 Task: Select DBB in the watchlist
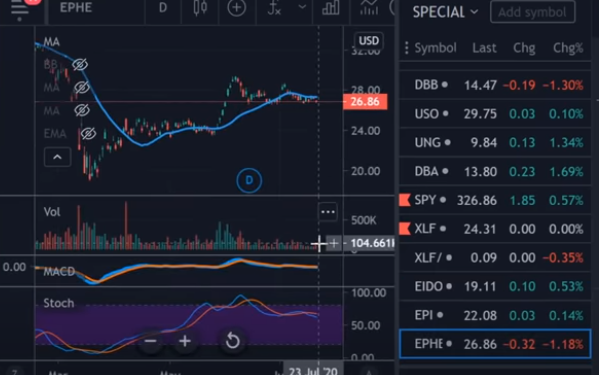pos(495,85)
